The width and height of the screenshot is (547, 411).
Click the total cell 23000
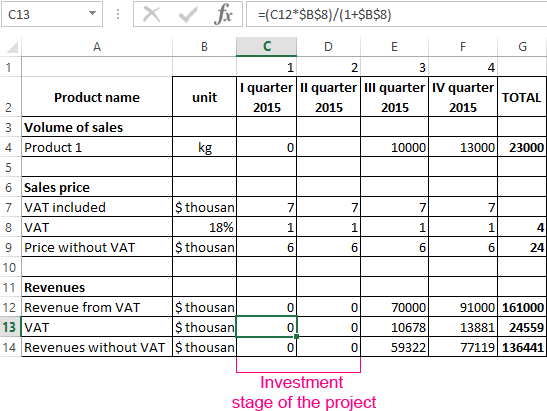click(522, 147)
